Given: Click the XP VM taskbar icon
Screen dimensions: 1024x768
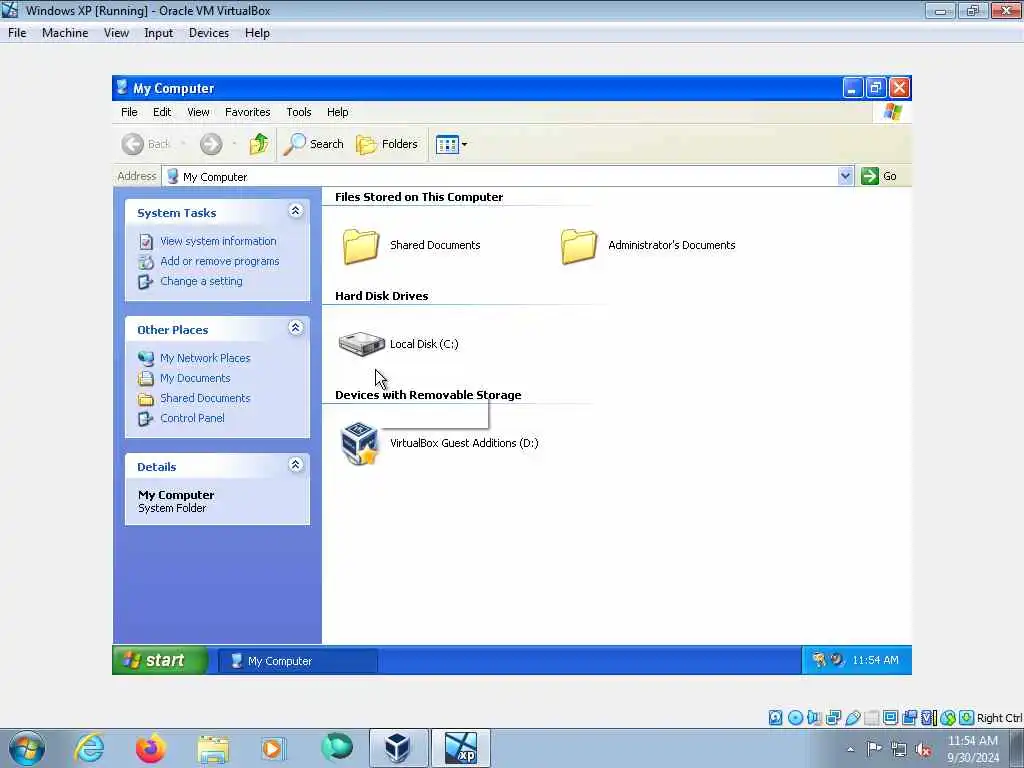Looking at the screenshot, I should pos(460,748).
